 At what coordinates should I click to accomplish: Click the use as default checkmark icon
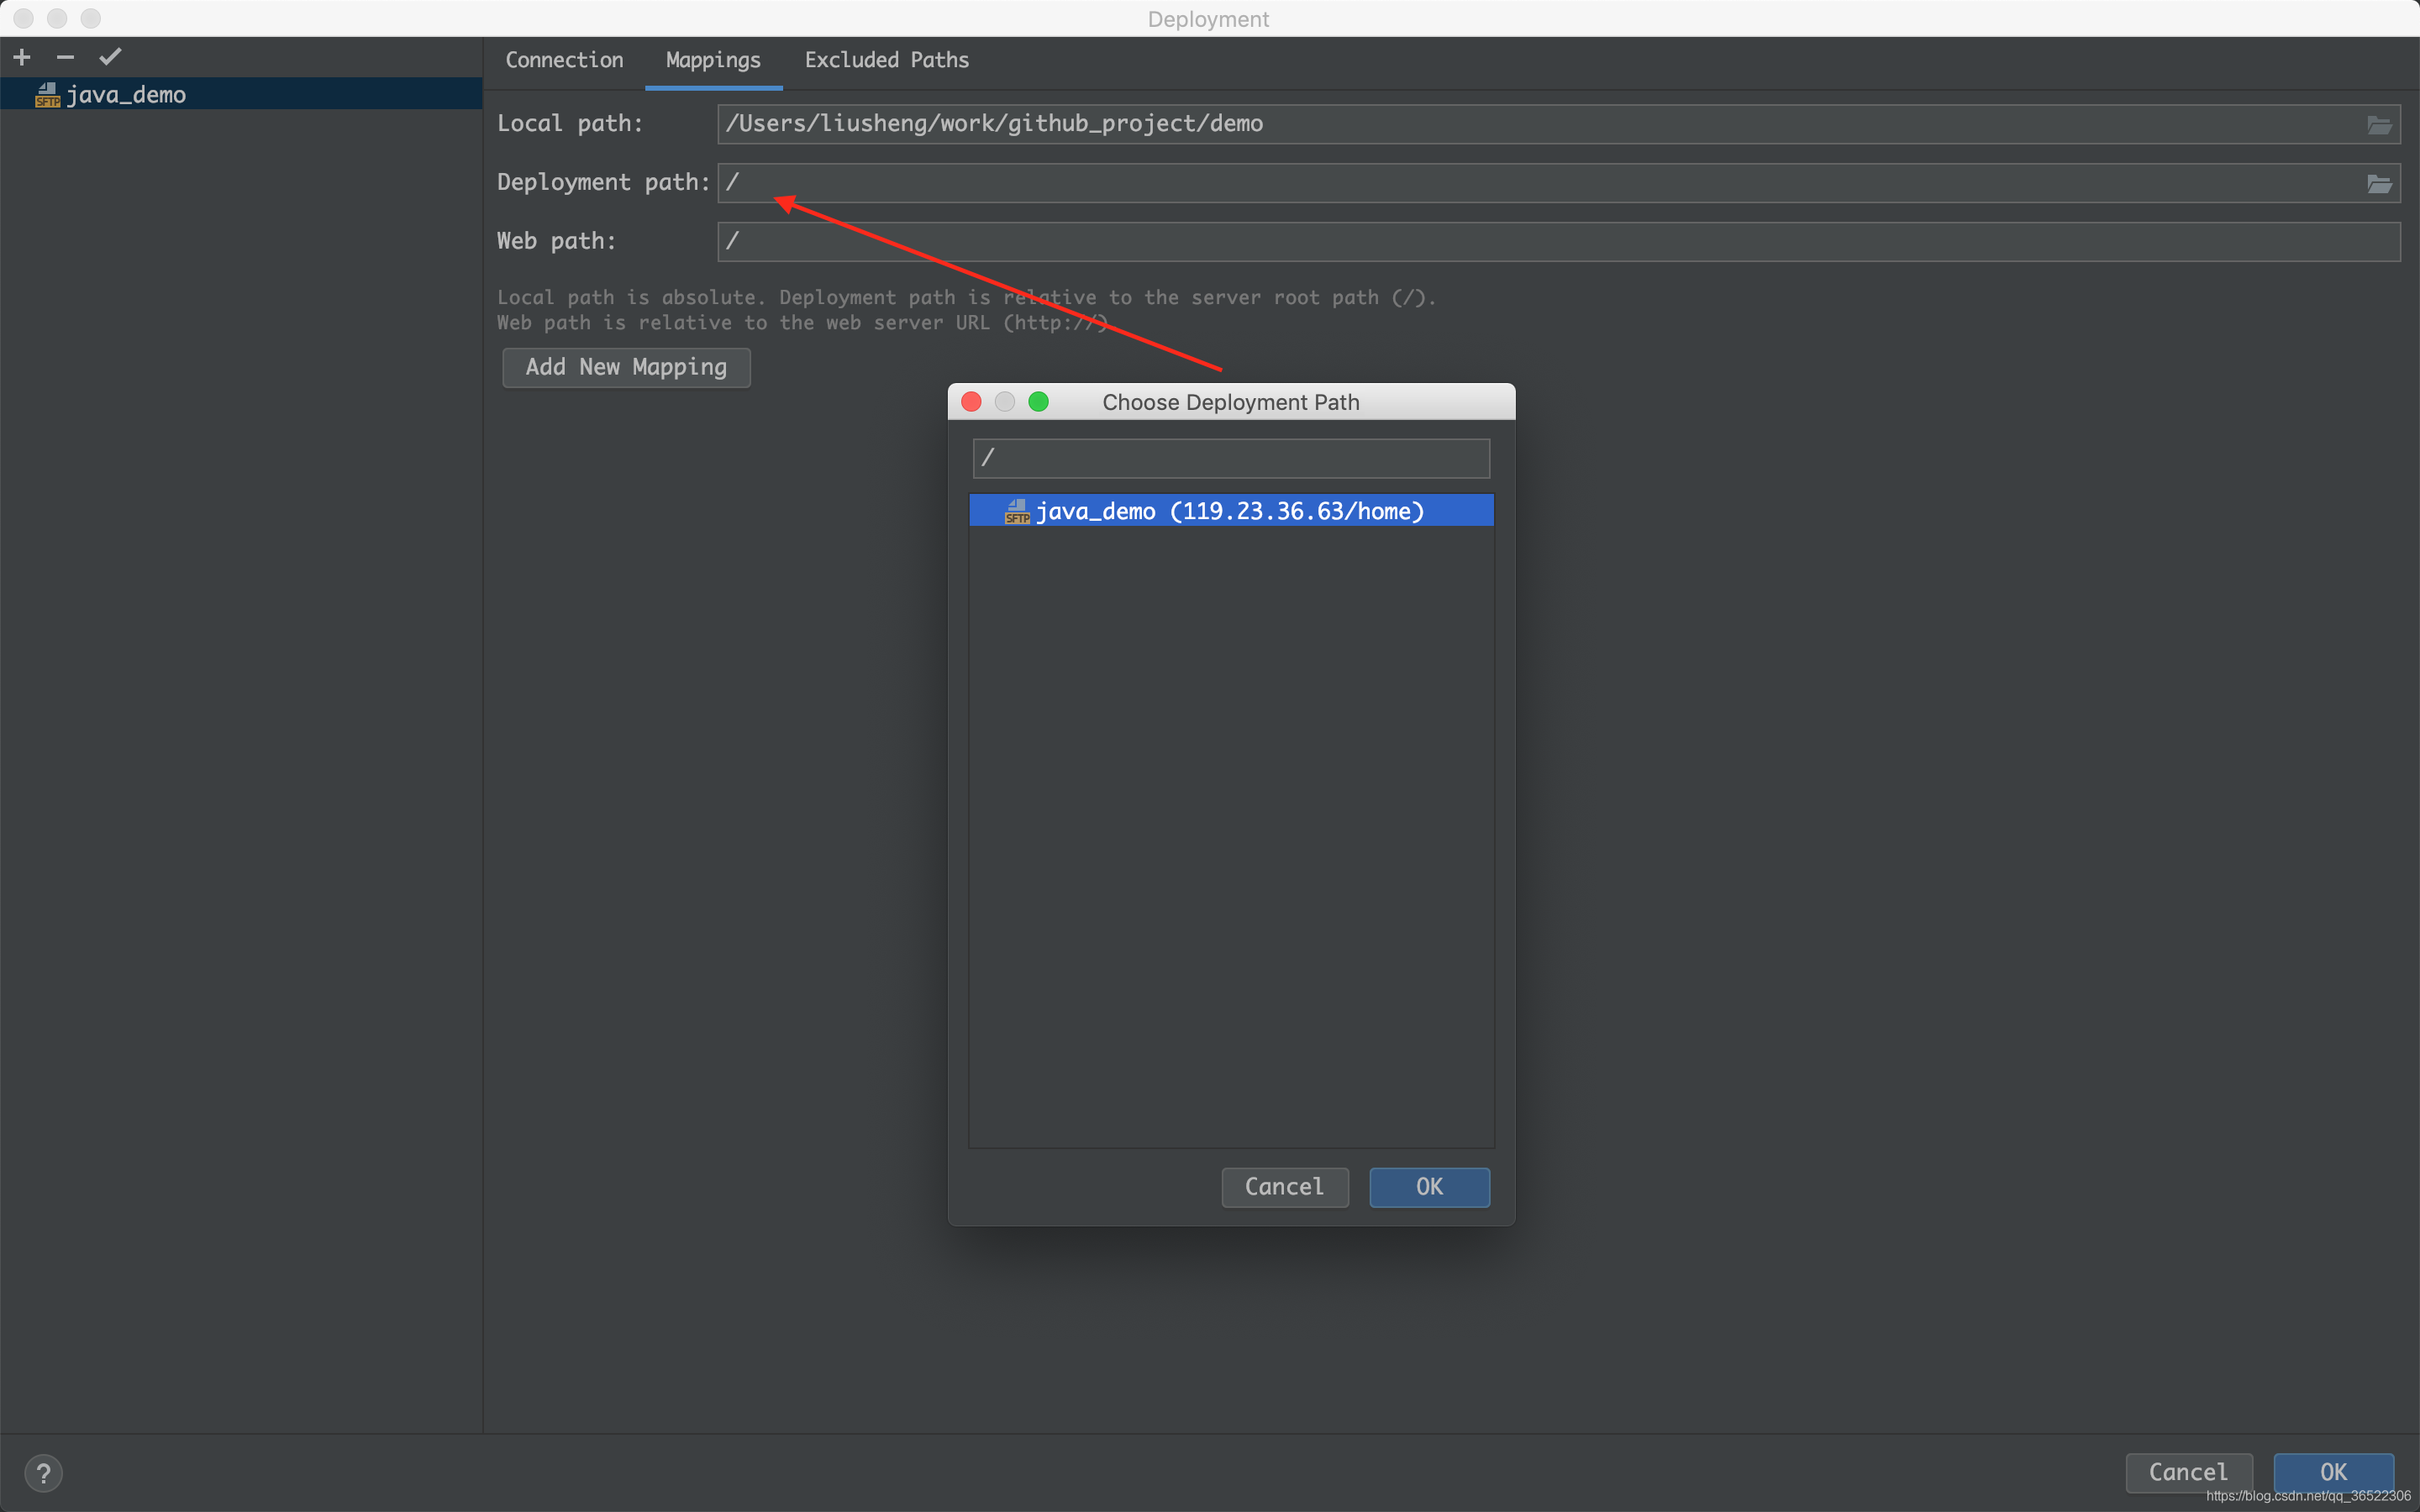coord(110,57)
